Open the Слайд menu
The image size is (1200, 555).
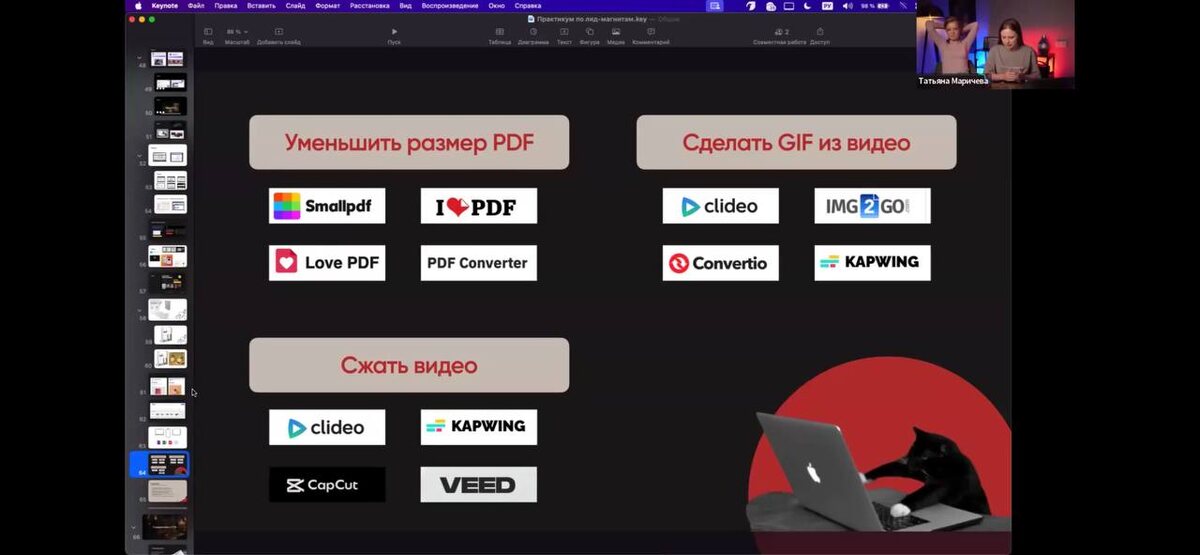click(x=295, y=5)
